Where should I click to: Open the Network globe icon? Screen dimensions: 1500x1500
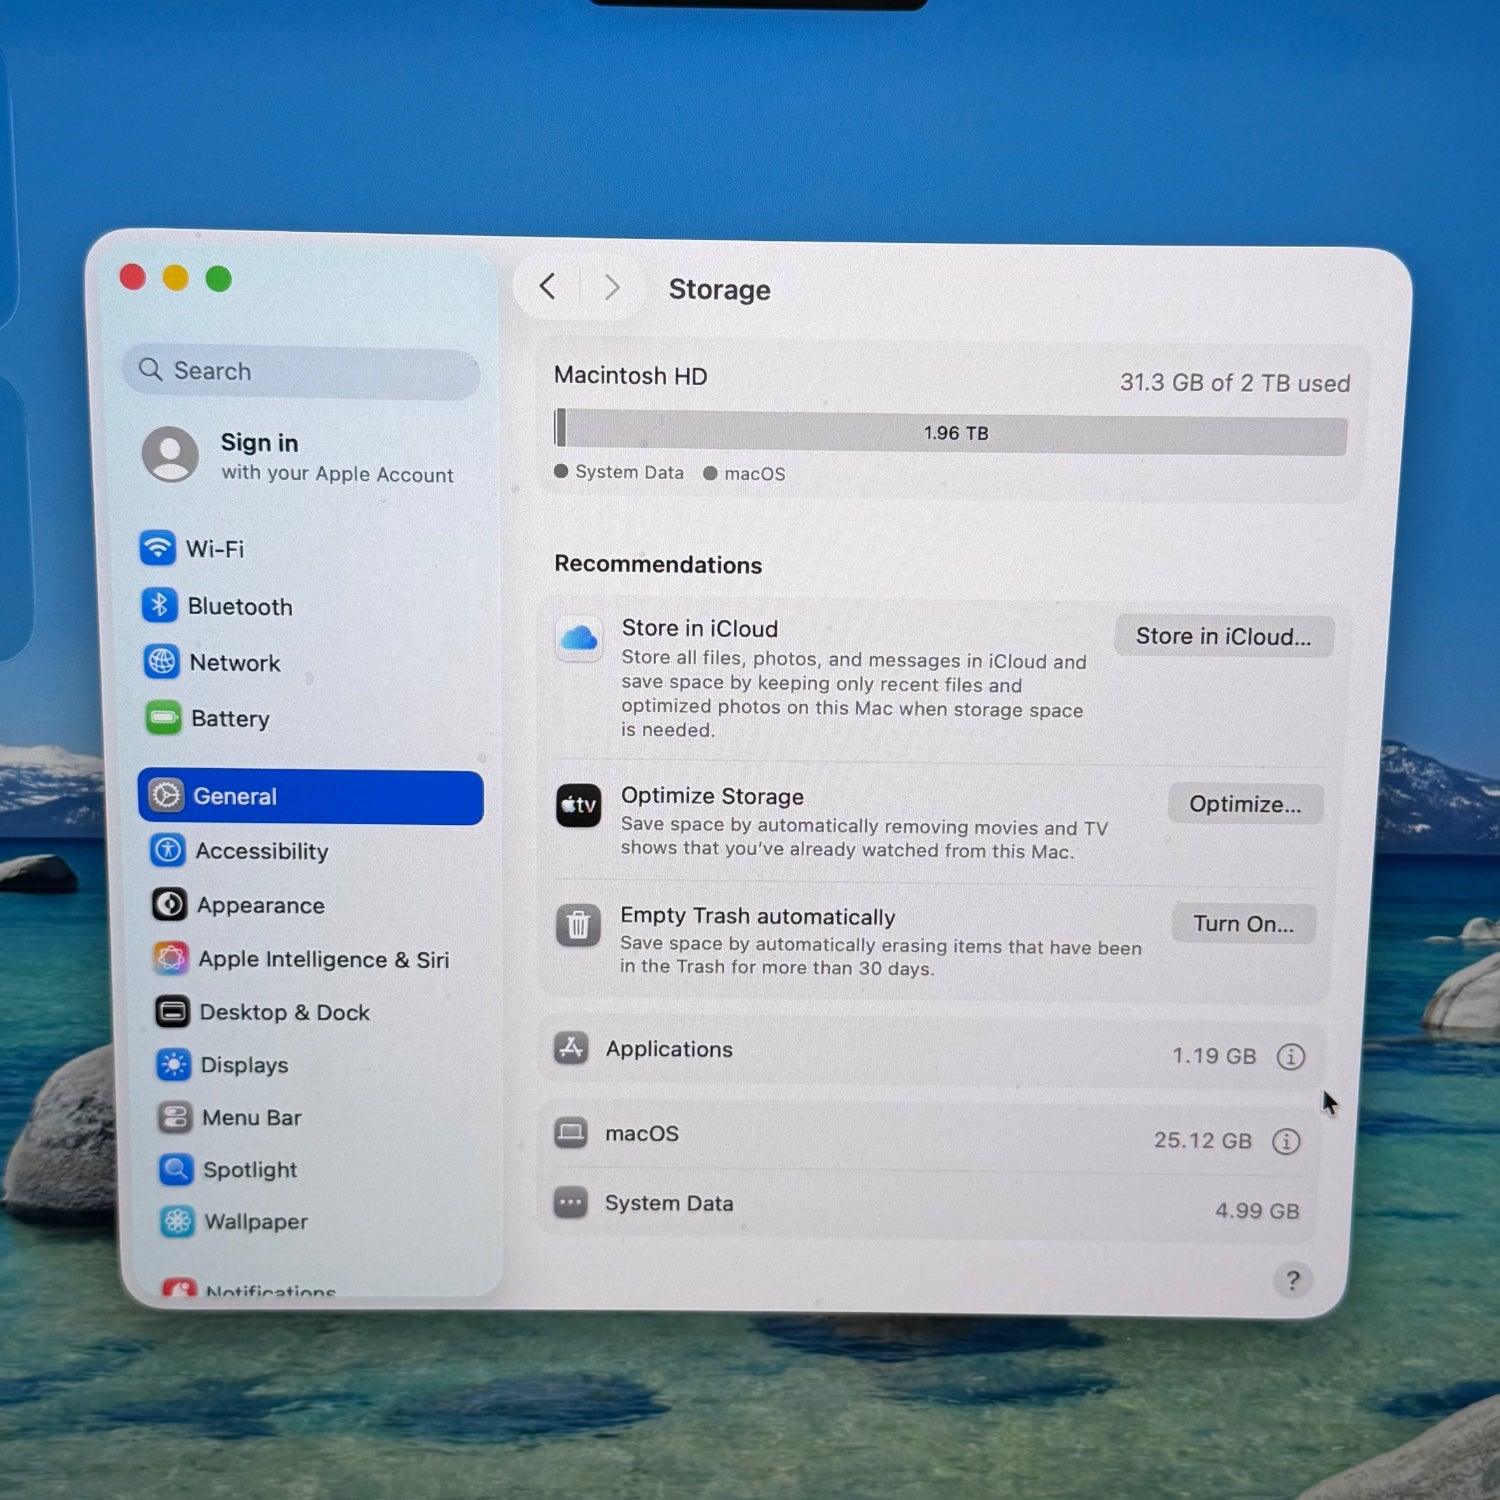point(161,661)
